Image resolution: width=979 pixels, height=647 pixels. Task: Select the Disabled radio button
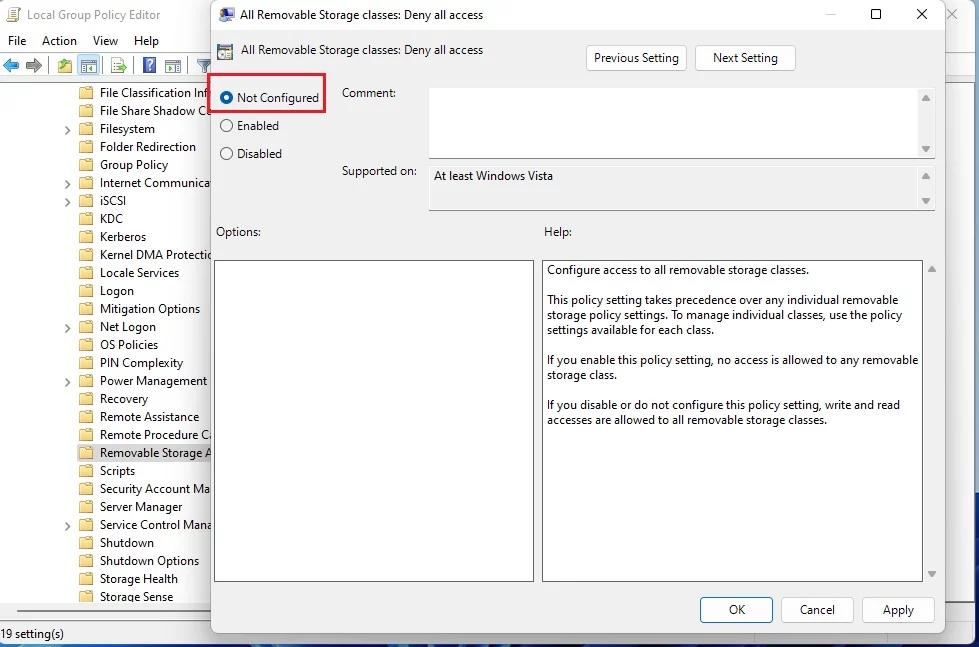click(x=227, y=154)
